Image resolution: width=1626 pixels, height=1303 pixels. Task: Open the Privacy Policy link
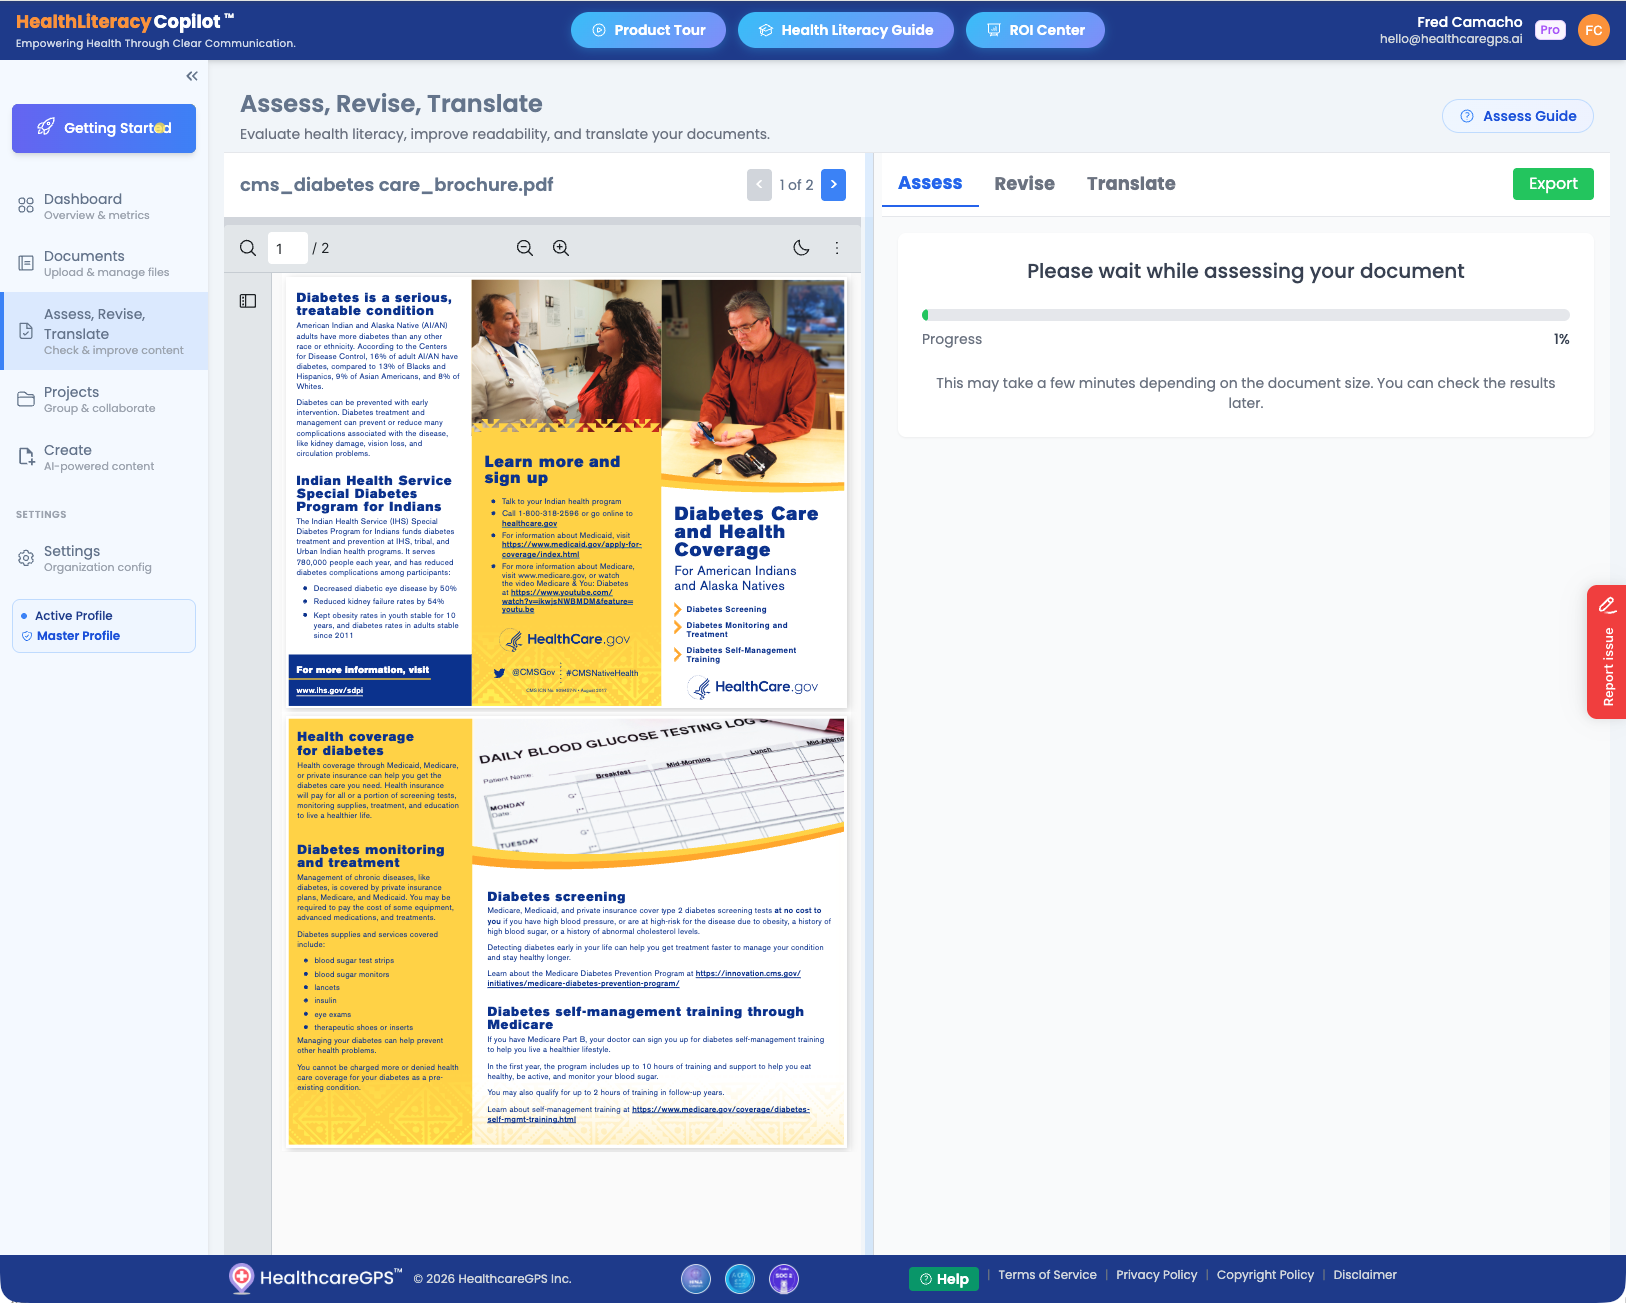point(1156,1274)
